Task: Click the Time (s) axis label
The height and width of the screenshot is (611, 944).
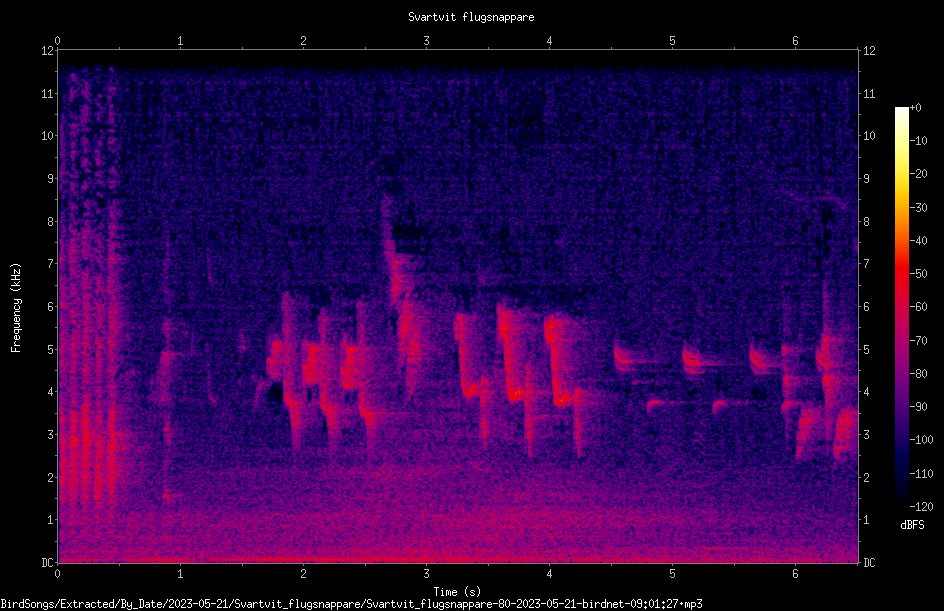Action: (457, 591)
